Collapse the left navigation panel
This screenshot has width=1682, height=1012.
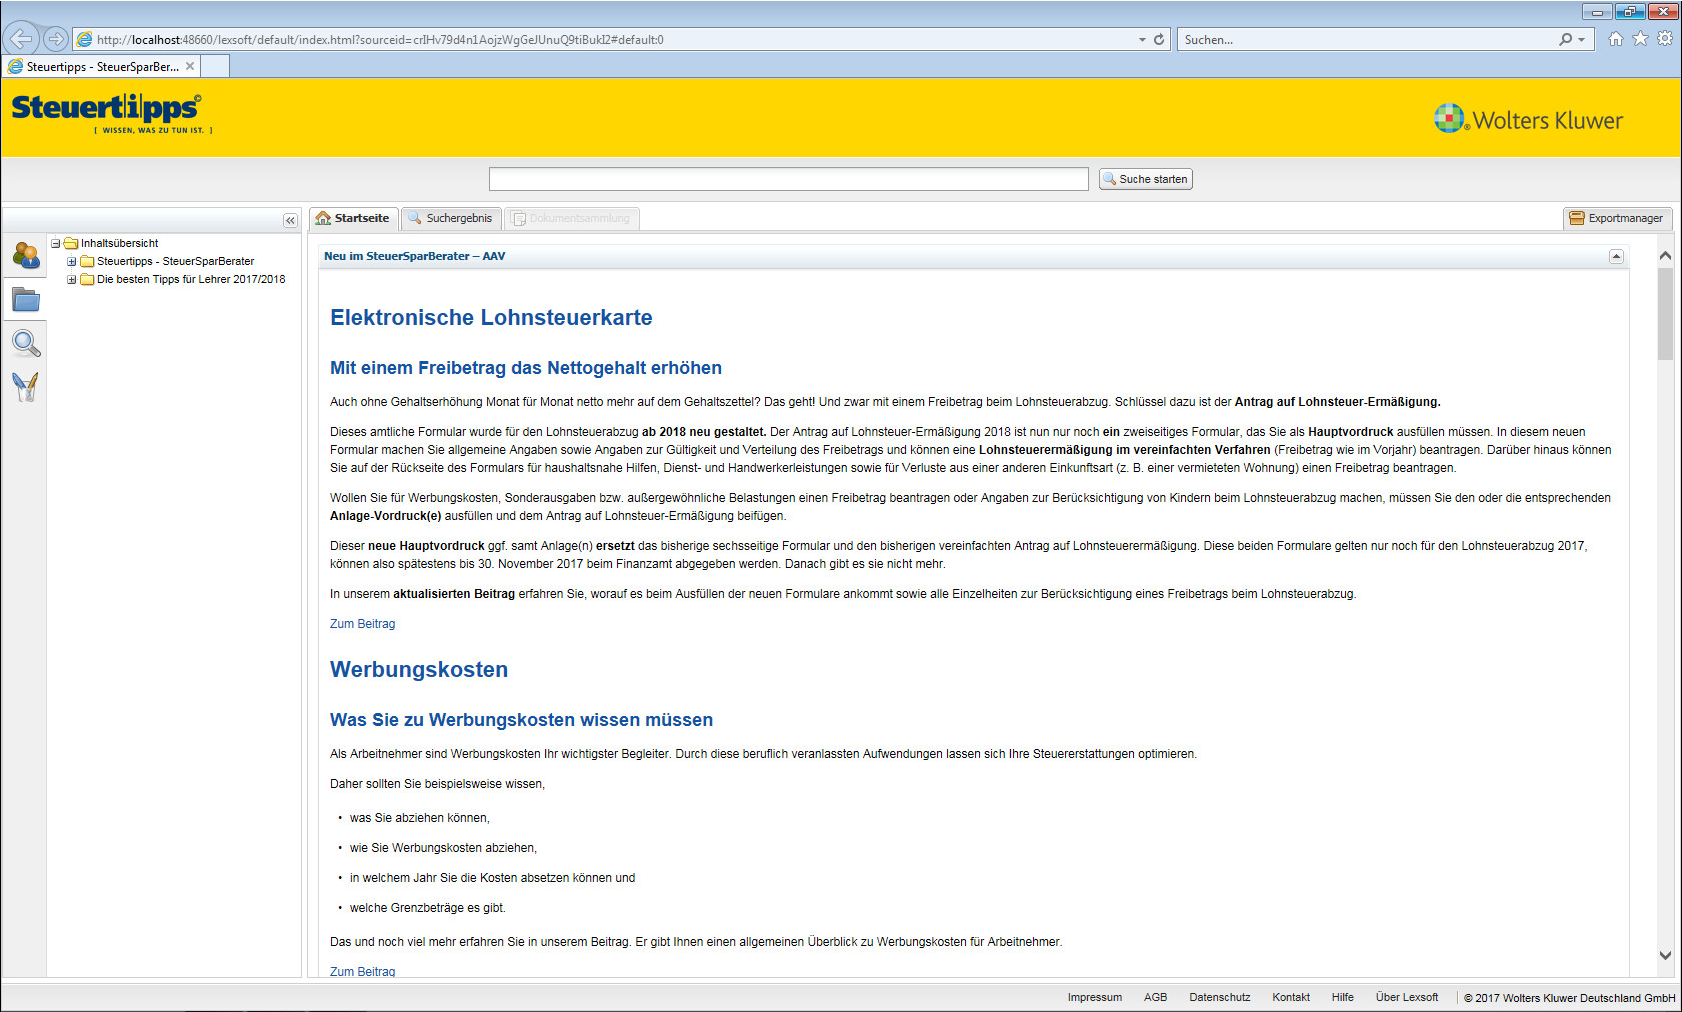(x=290, y=220)
